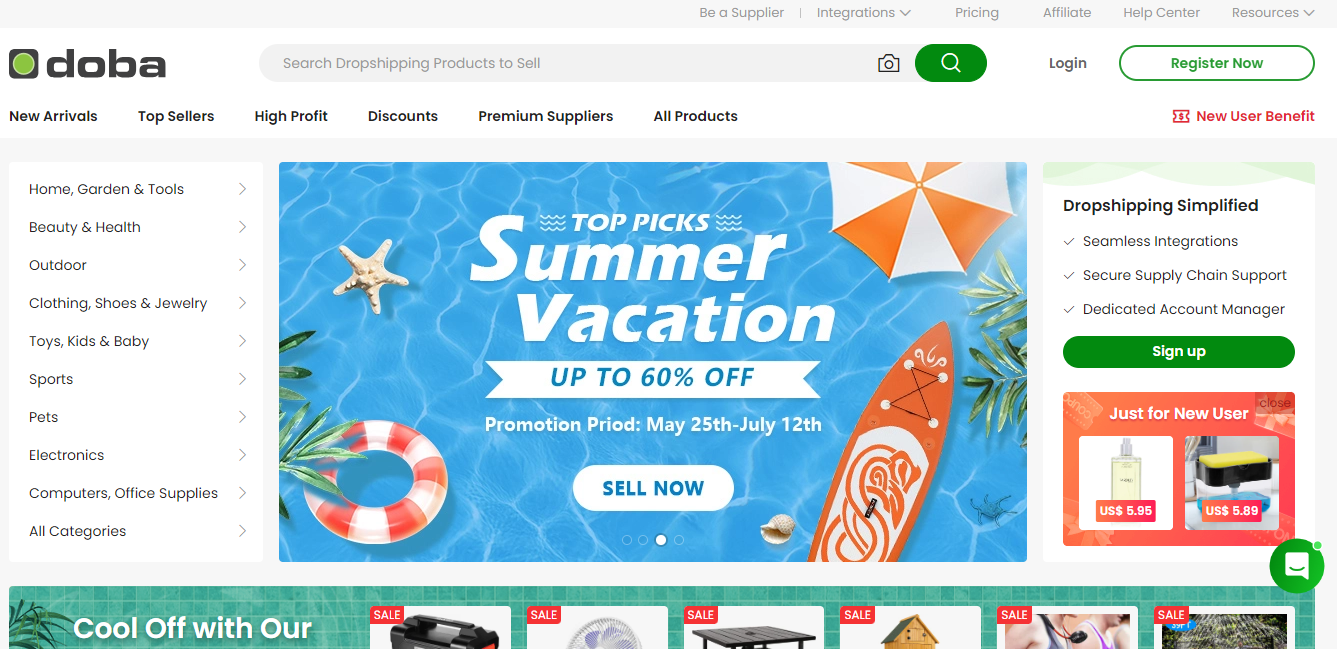Screen dimensions: 1337x649
Task: Select the first carousel slide dot
Action: [627, 540]
